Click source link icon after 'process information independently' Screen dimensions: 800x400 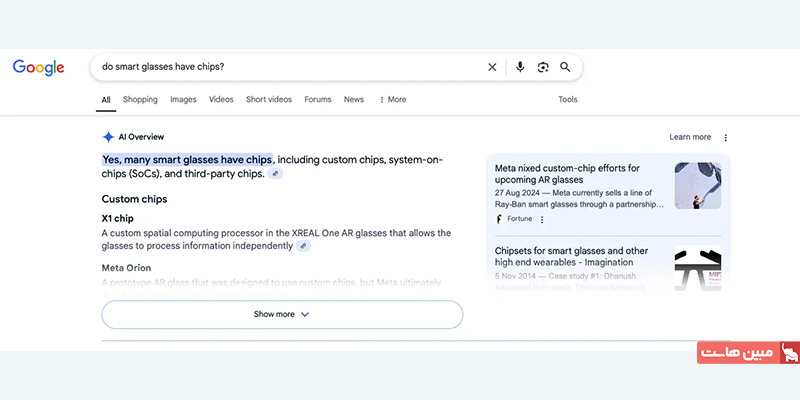pos(303,246)
